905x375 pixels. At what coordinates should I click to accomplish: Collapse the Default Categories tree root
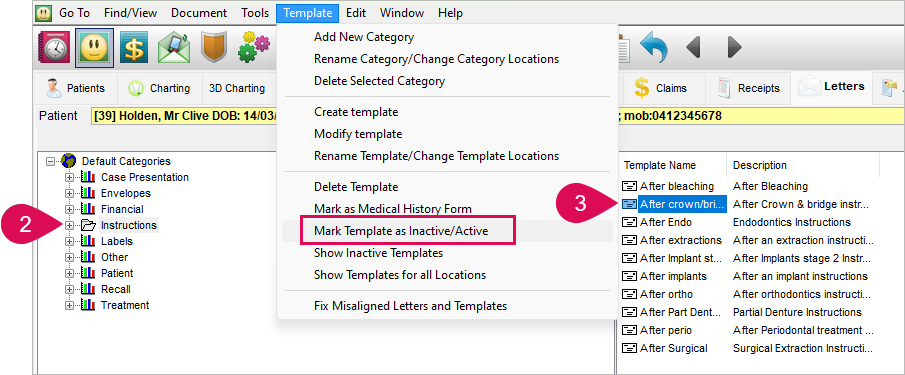pyautogui.click(x=50, y=161)
